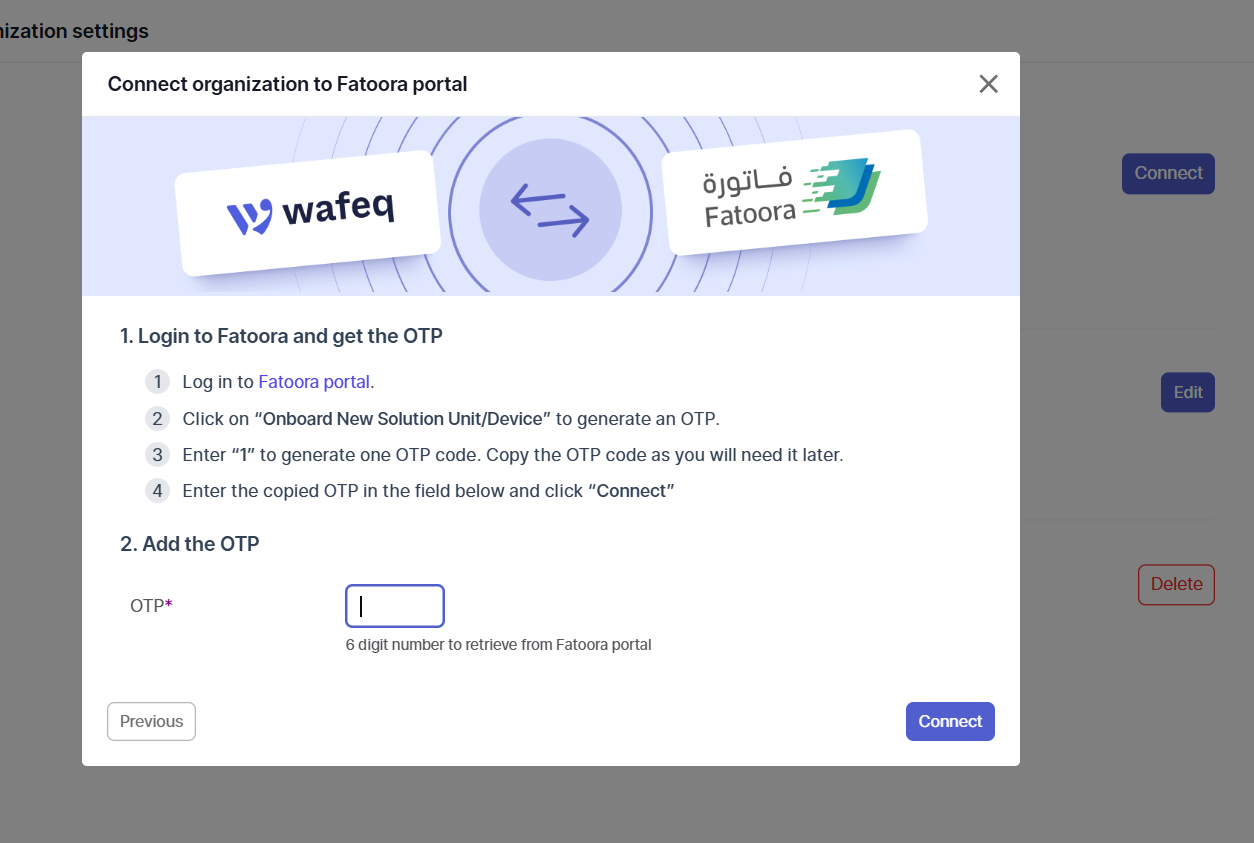Click the "1. Login to Fatoora" heading
The image size is (1254, 843).
tap(281, 336)
